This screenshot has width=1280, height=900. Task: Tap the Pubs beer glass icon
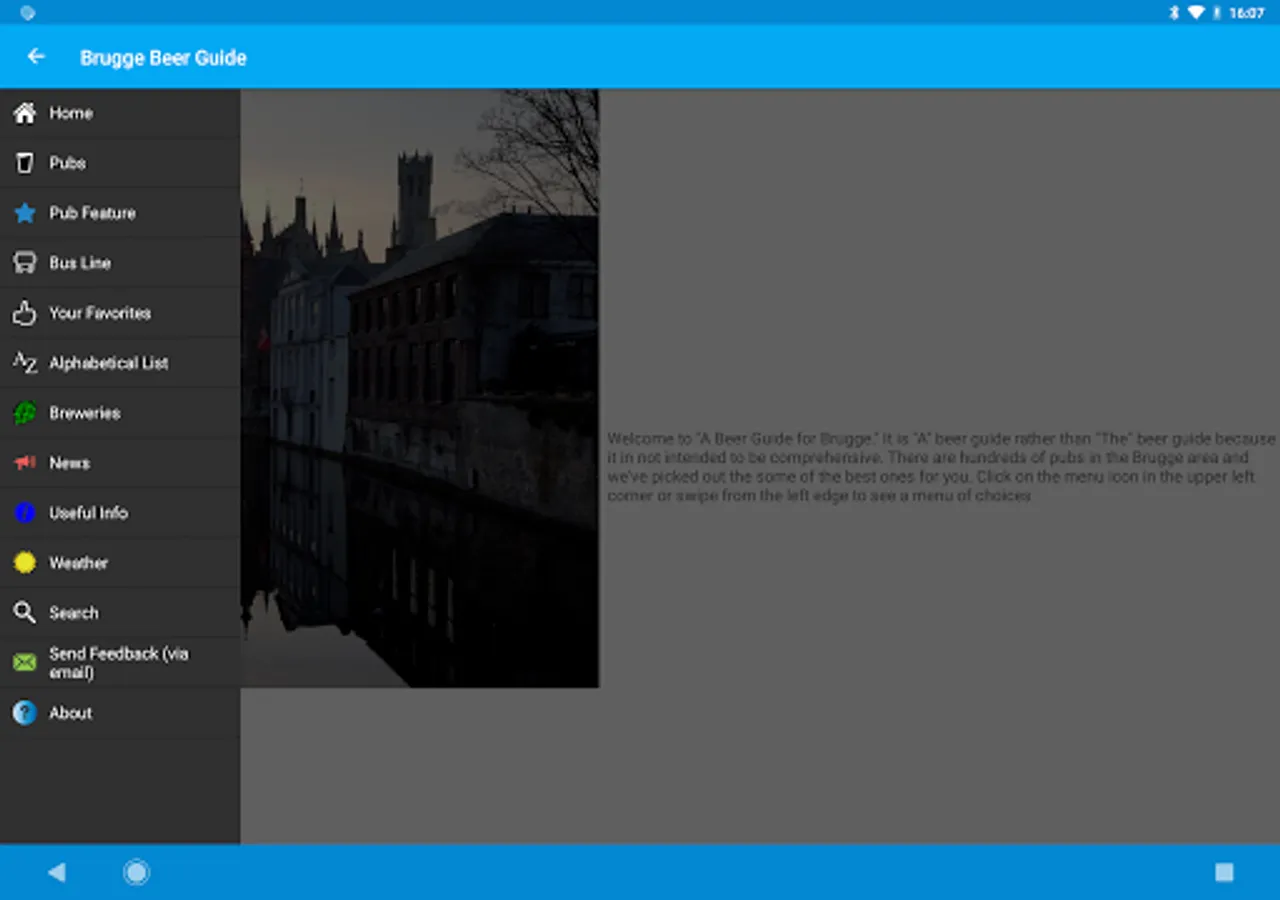tap(25, 163)
